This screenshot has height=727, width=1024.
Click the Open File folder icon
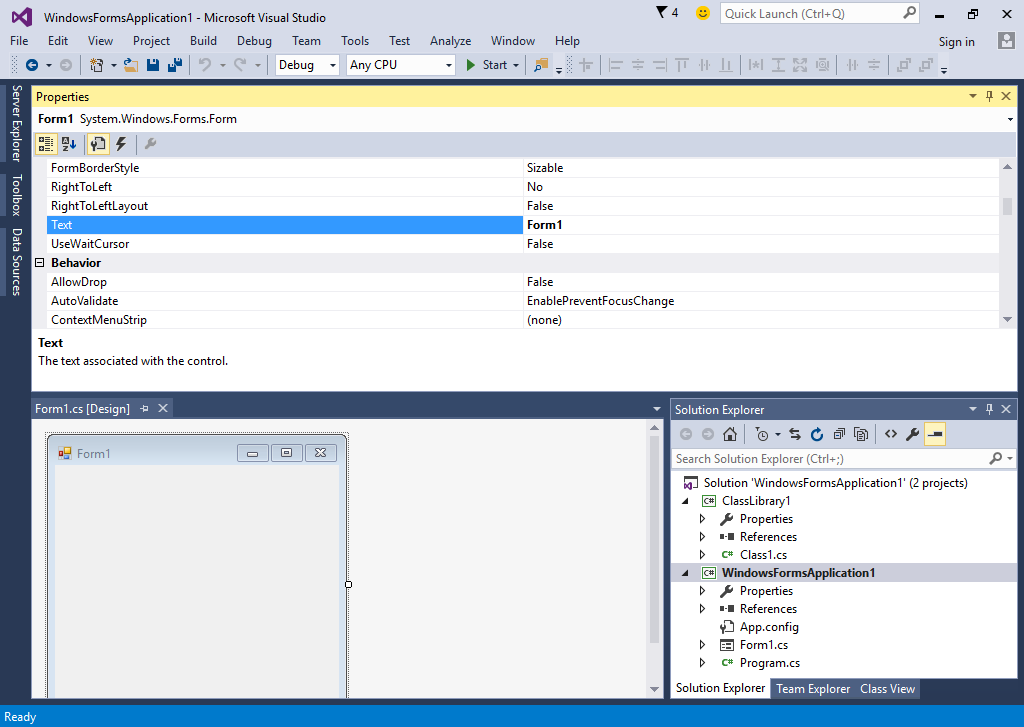pyautogui.click(x=131, y=65)
